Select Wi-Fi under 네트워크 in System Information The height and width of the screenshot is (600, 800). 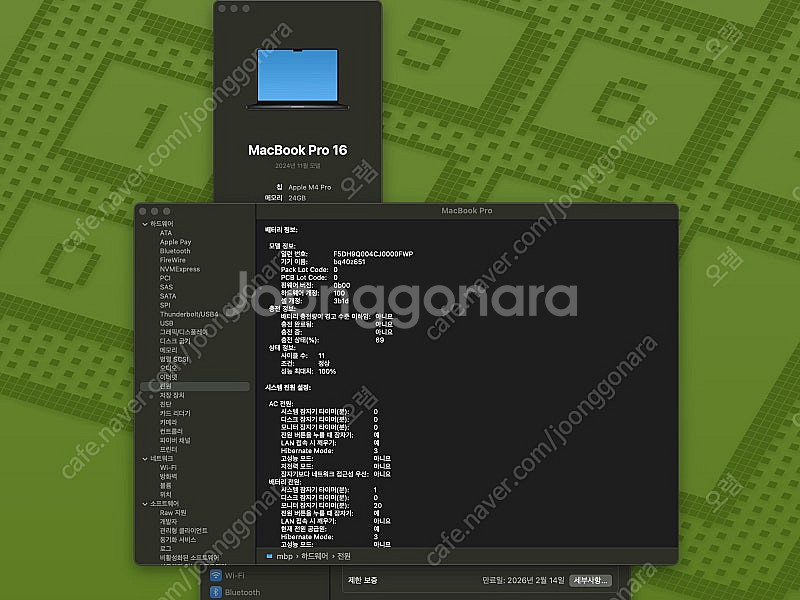tap(168, 468)
